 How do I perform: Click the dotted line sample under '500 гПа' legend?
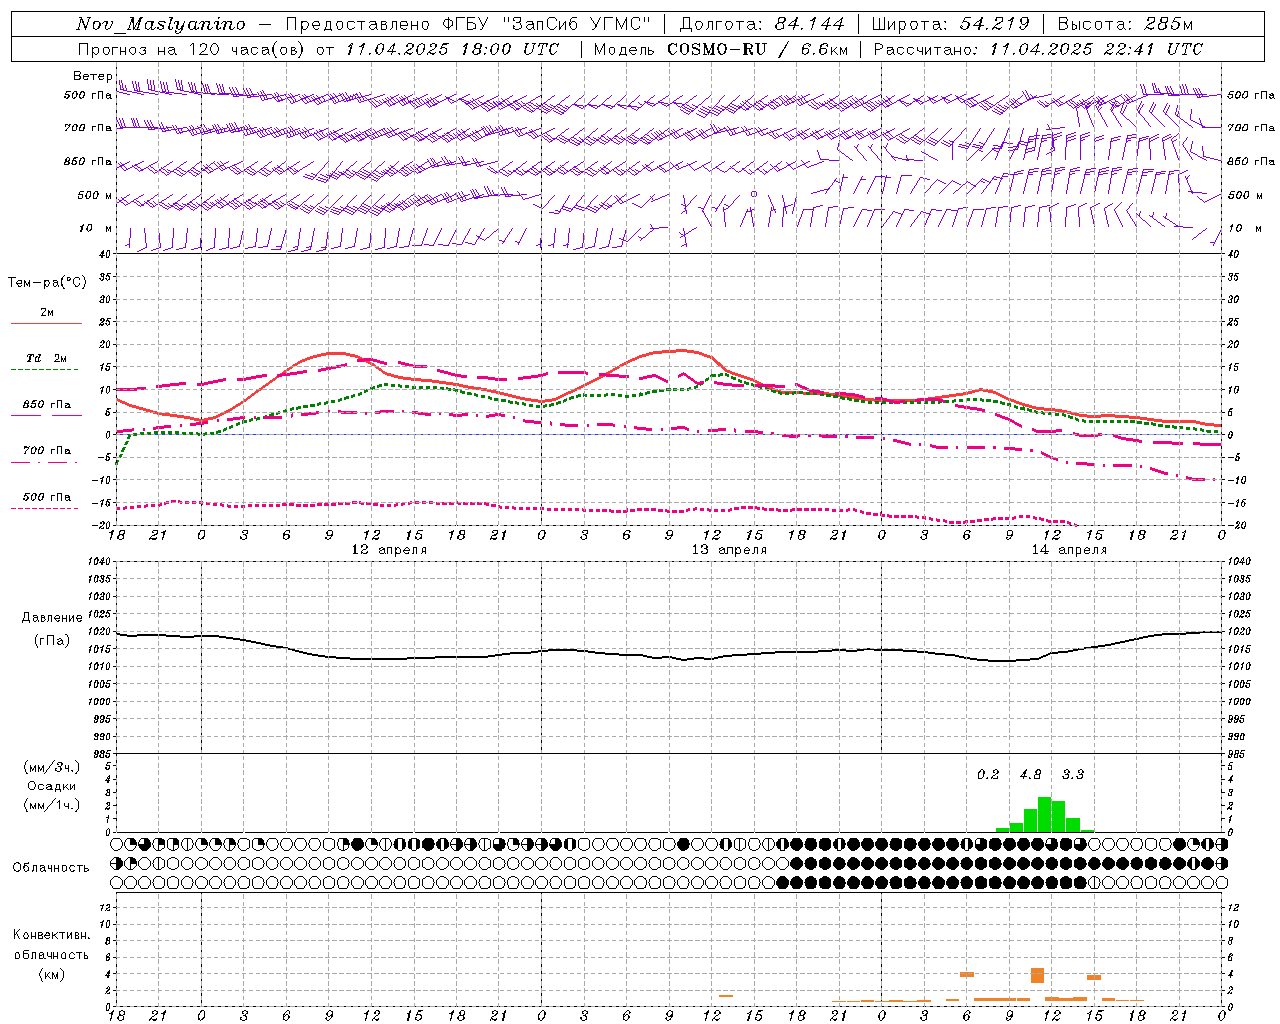point(46,509)
